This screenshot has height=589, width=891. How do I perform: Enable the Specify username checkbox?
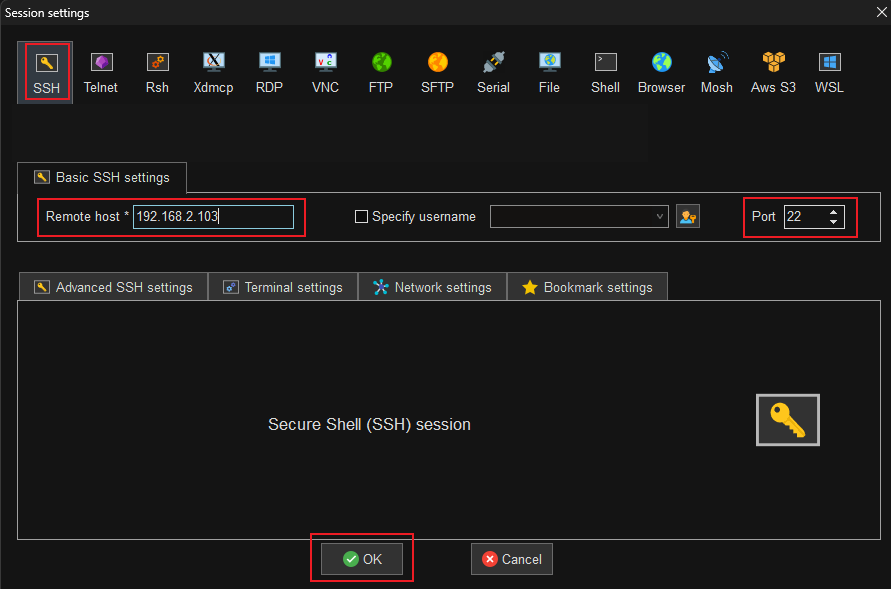pos(361,216)
